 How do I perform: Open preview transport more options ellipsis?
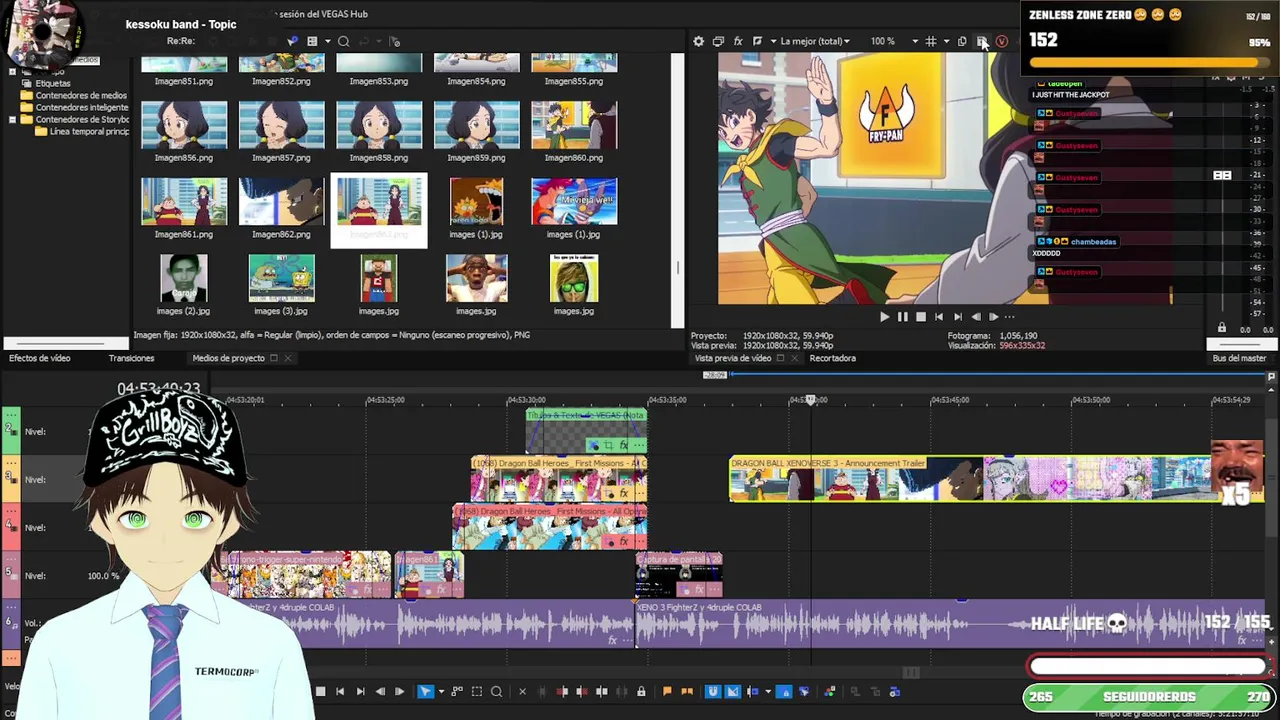pyautogui.click(x=1009, y=317)
